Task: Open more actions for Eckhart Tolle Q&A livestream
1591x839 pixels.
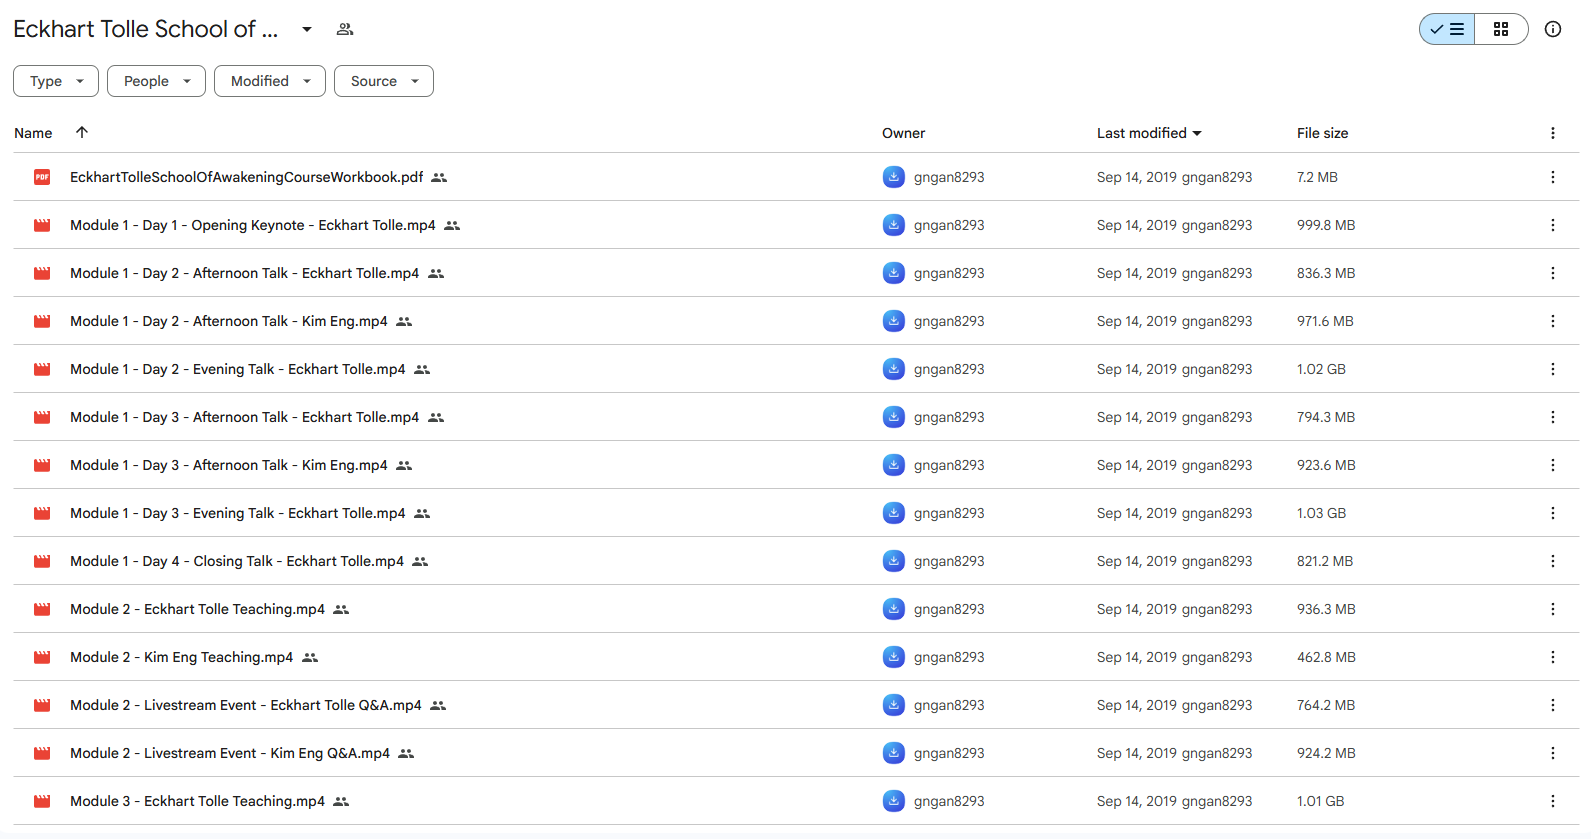Action: pyautogui.click(x=1553, y=705)
